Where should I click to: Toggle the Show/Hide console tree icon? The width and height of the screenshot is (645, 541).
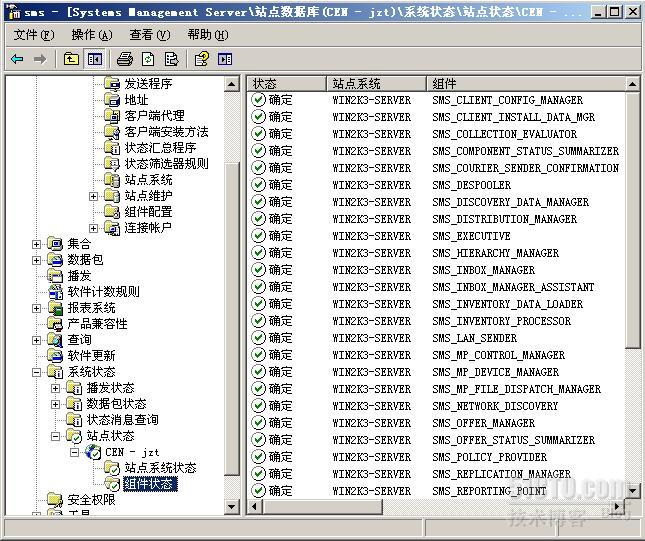(x=95, y=59)
